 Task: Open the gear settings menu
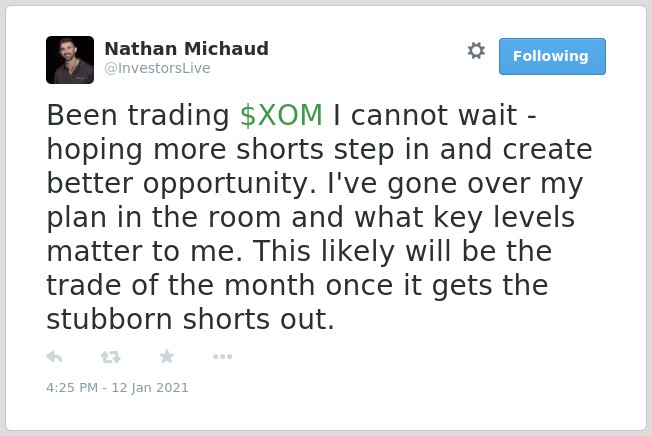(x=476, y=51)
